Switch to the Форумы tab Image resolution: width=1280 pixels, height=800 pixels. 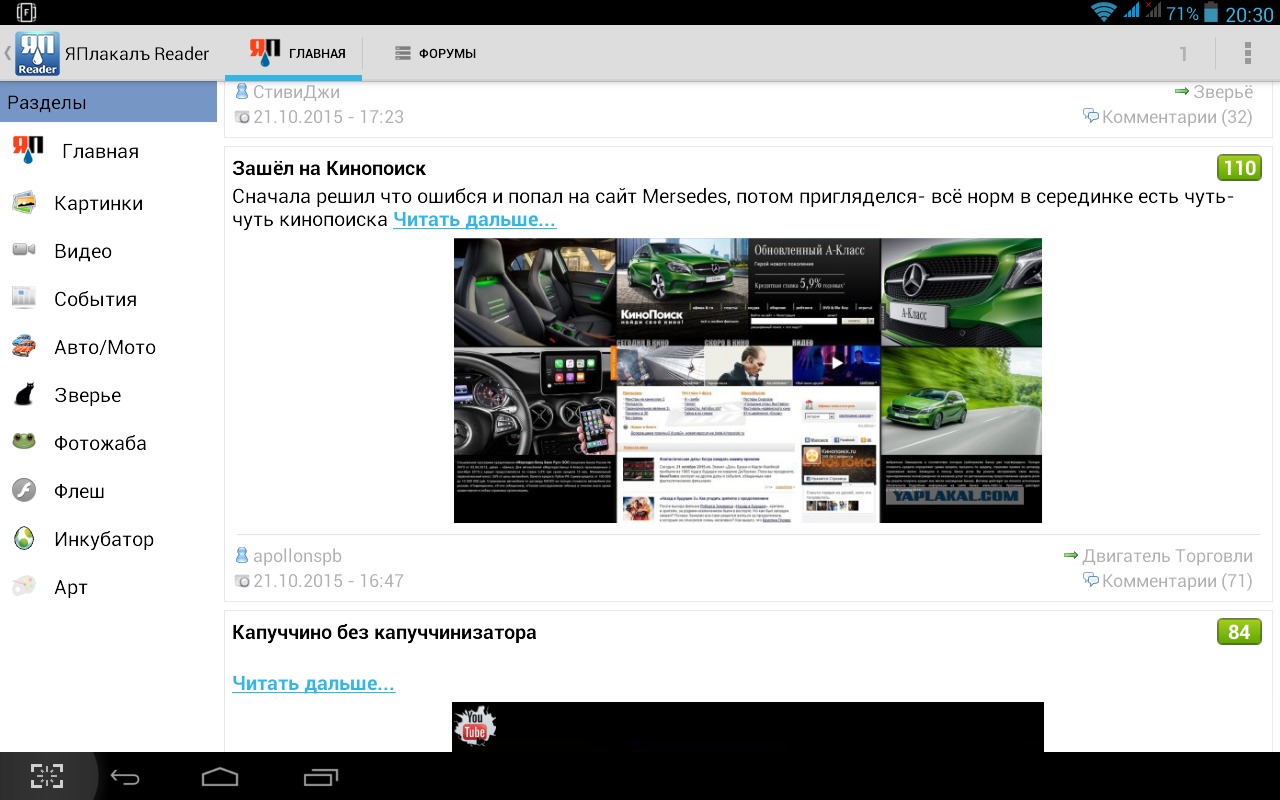click(434, 53)
